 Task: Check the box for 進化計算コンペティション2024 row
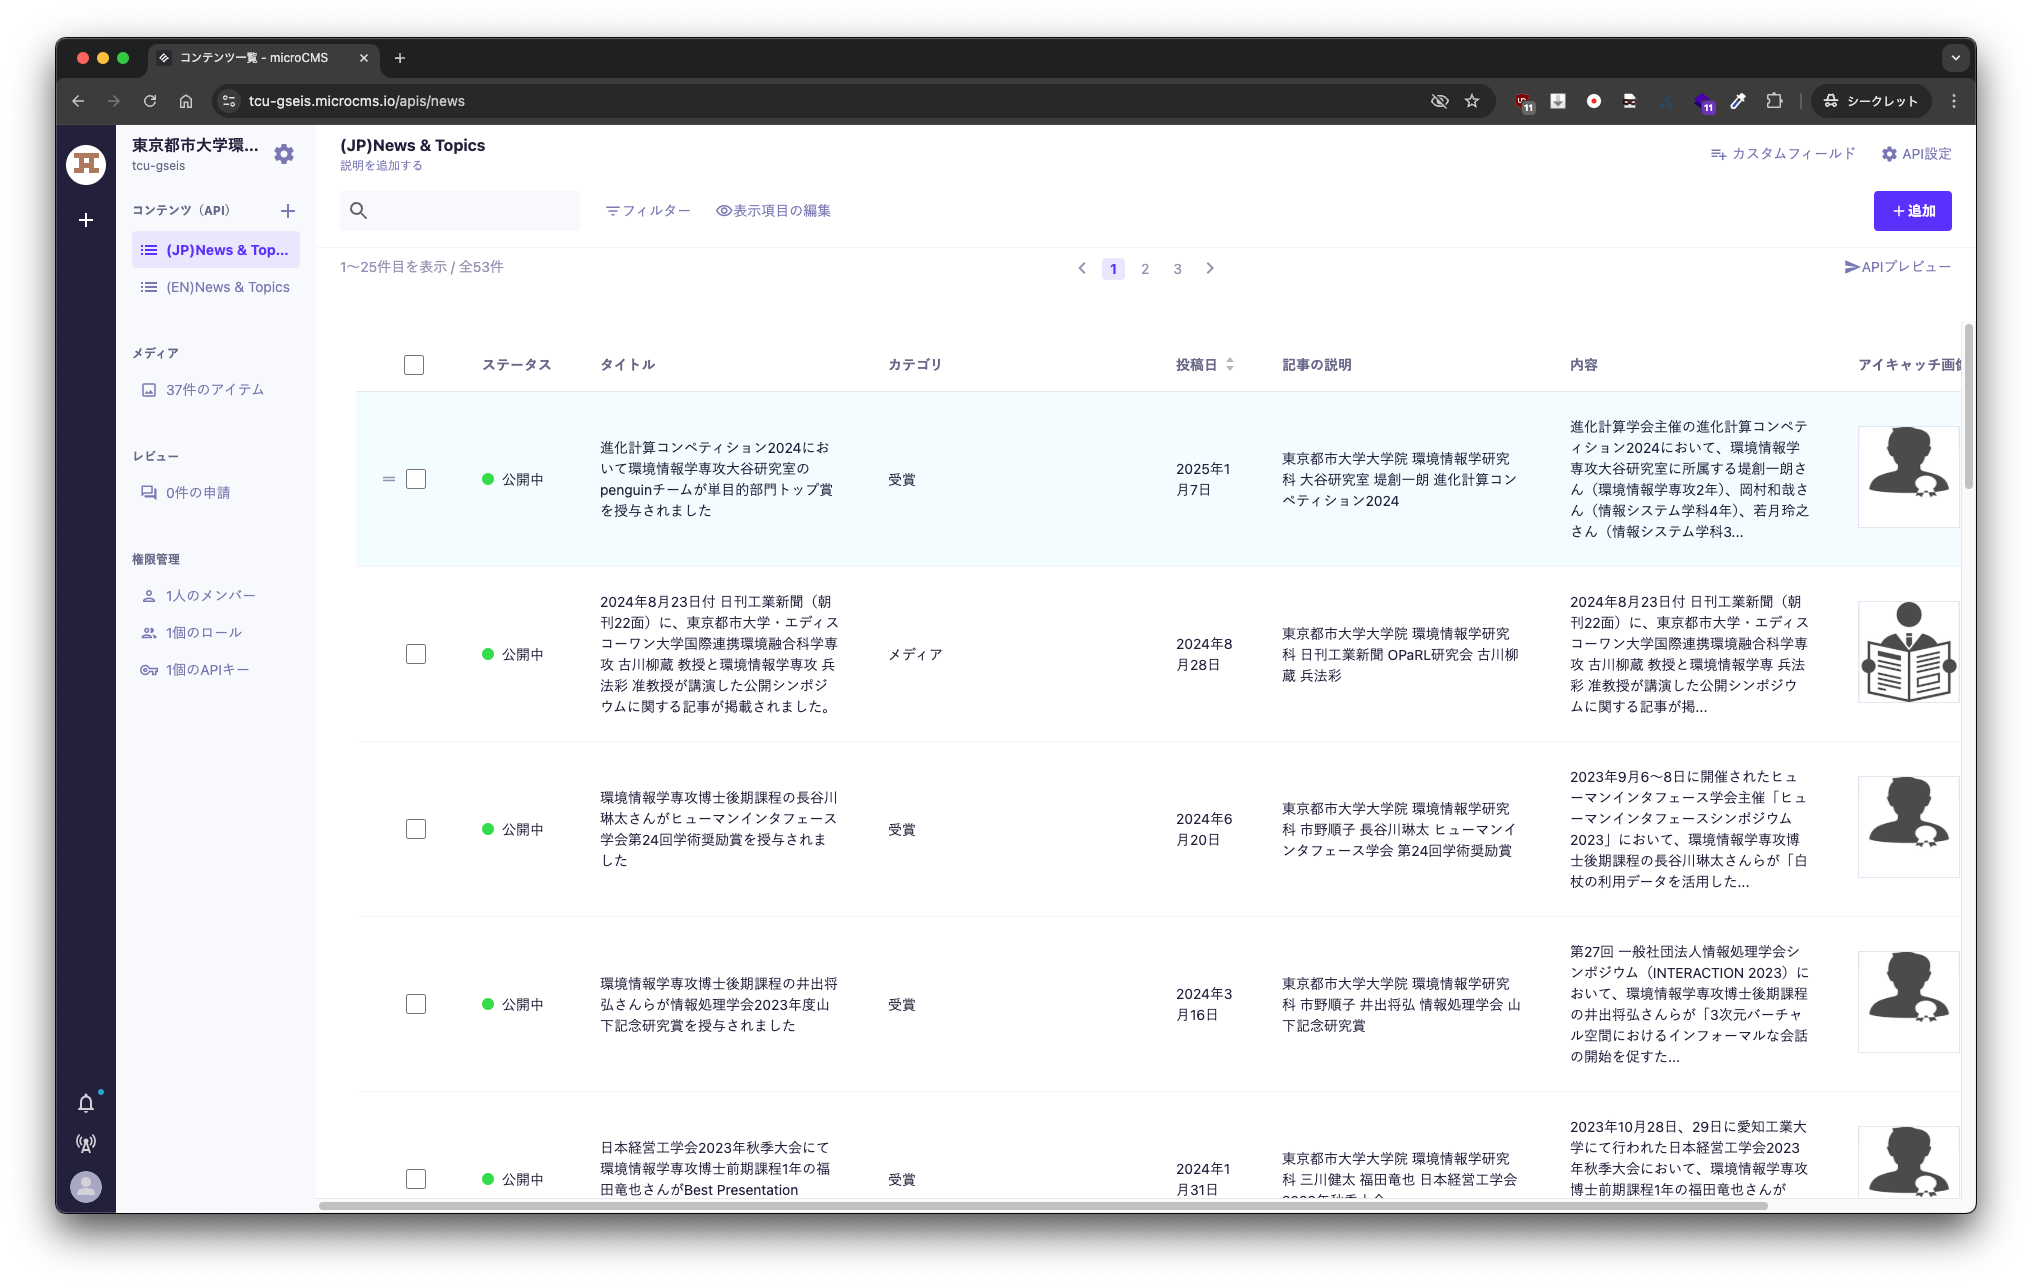416,479
